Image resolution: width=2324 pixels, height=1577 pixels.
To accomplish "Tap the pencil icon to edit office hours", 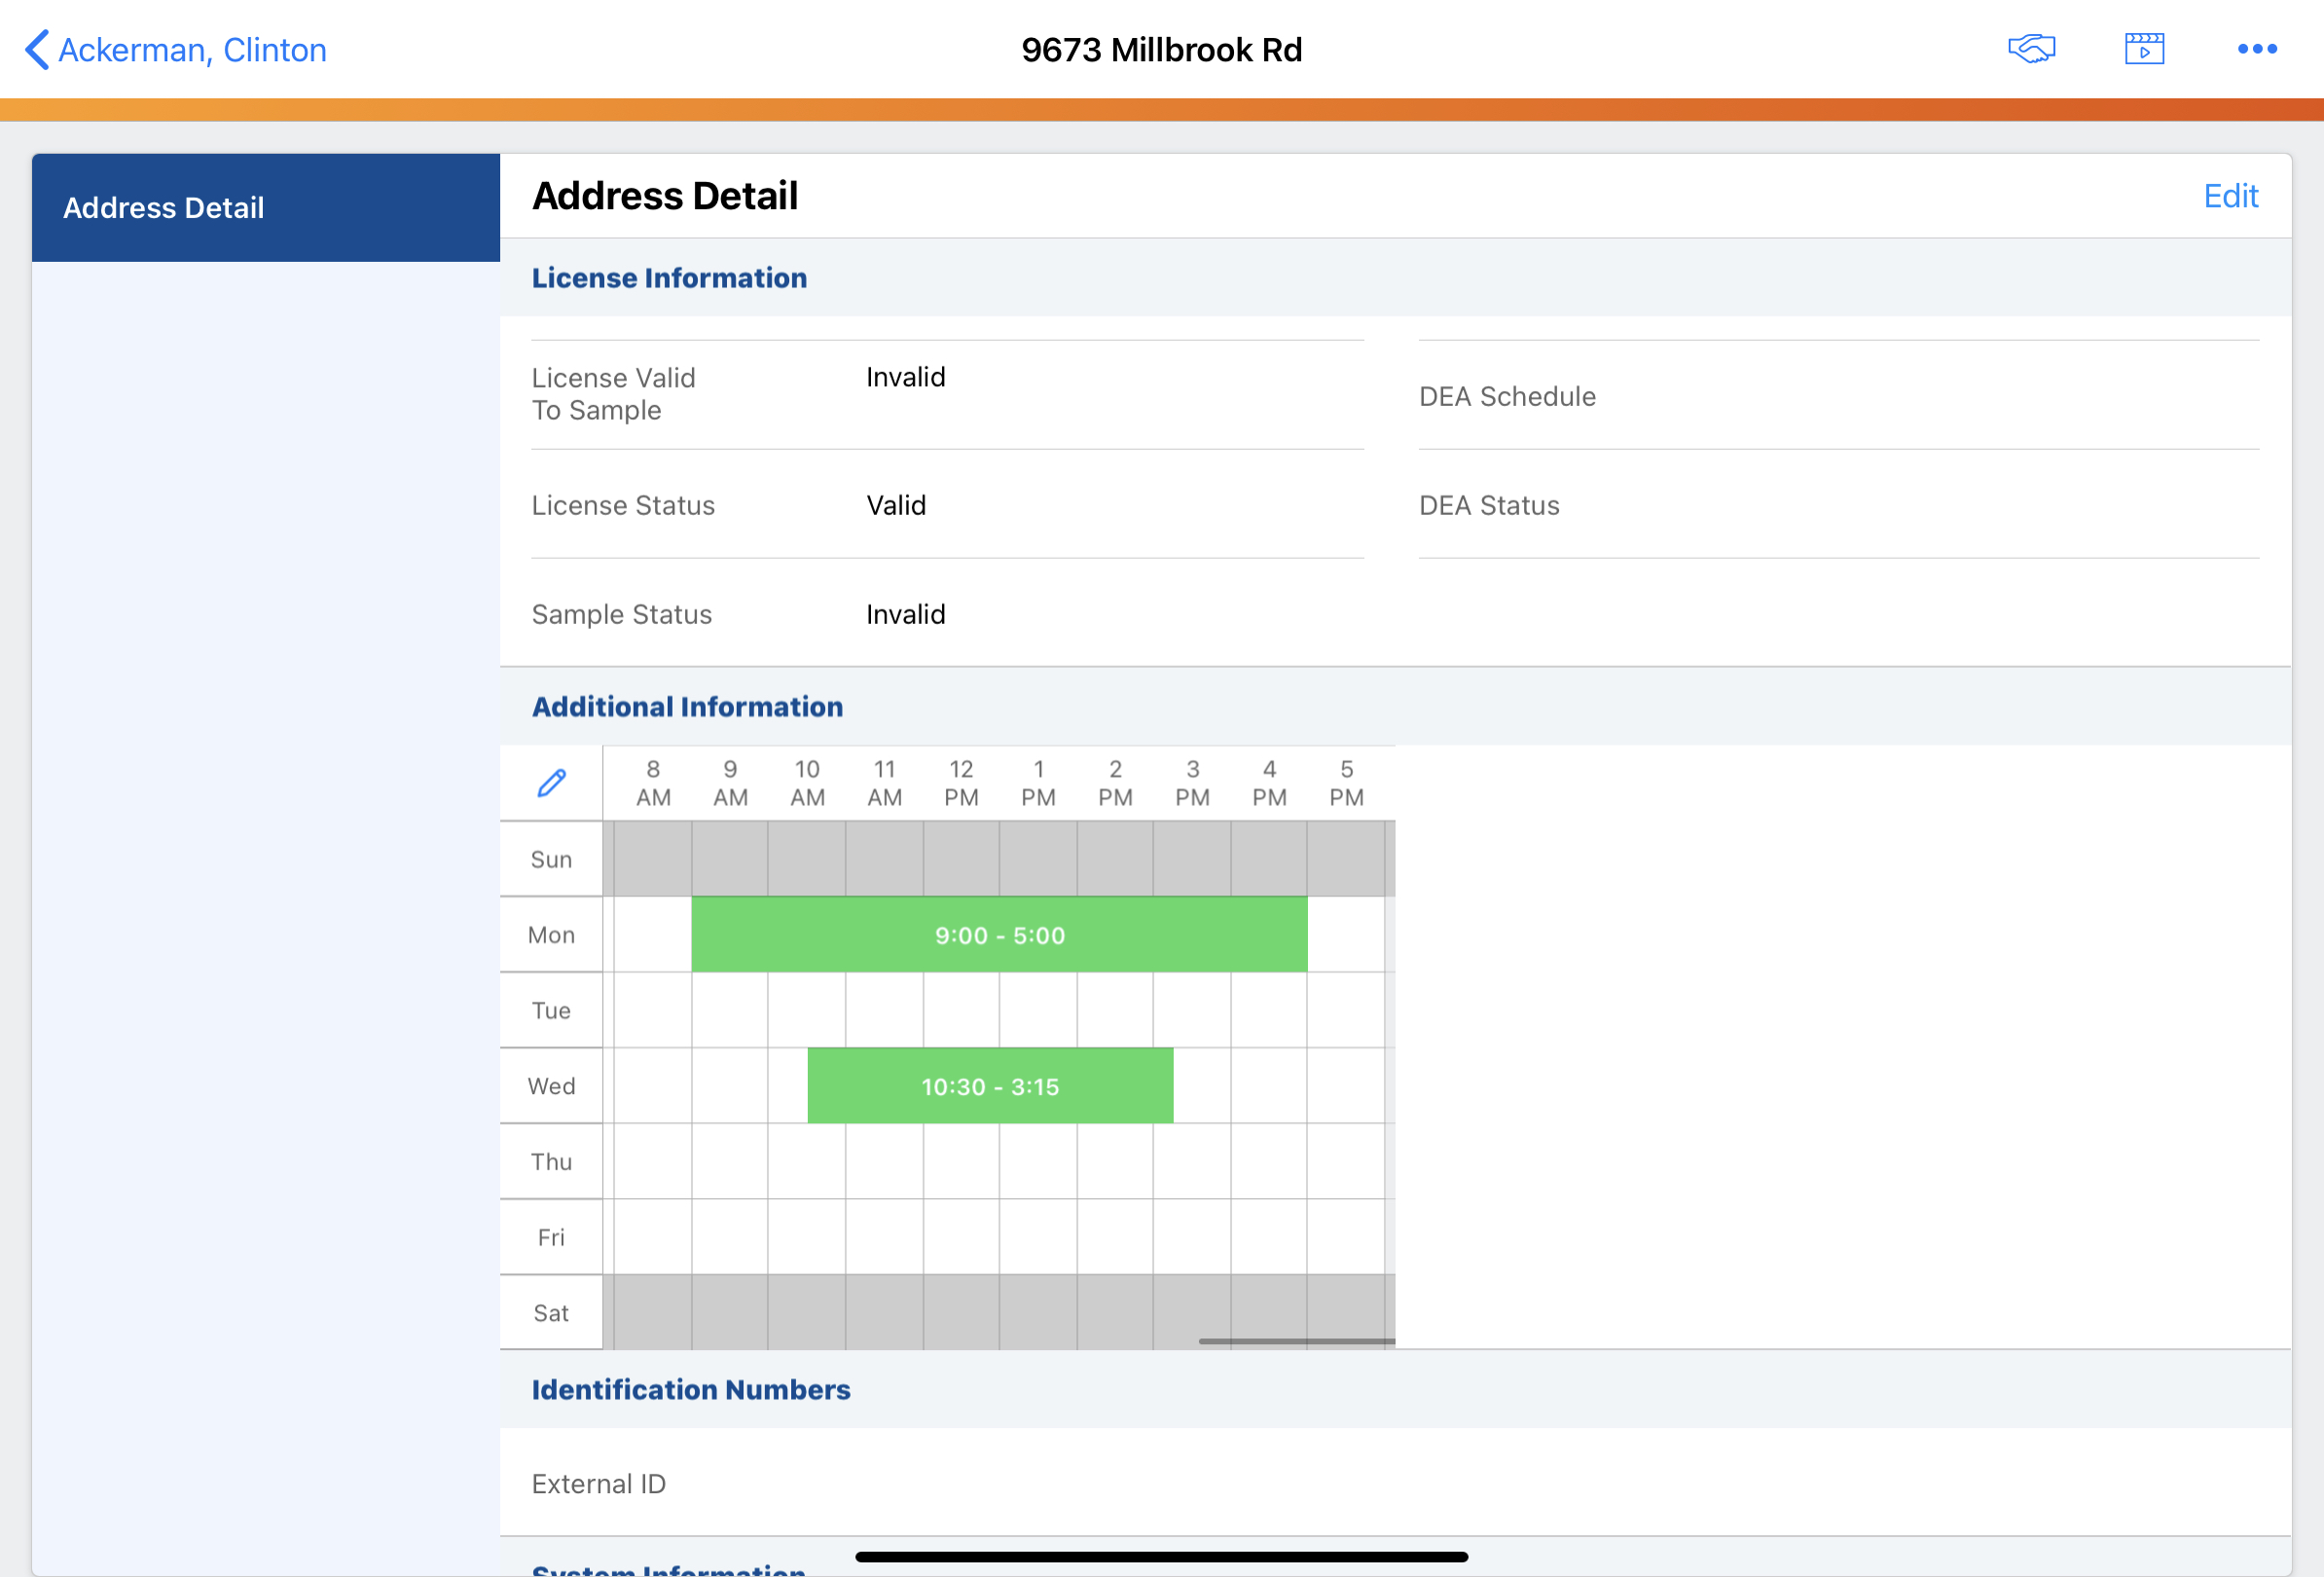I will pyautogui.click(x=552, y=783).
